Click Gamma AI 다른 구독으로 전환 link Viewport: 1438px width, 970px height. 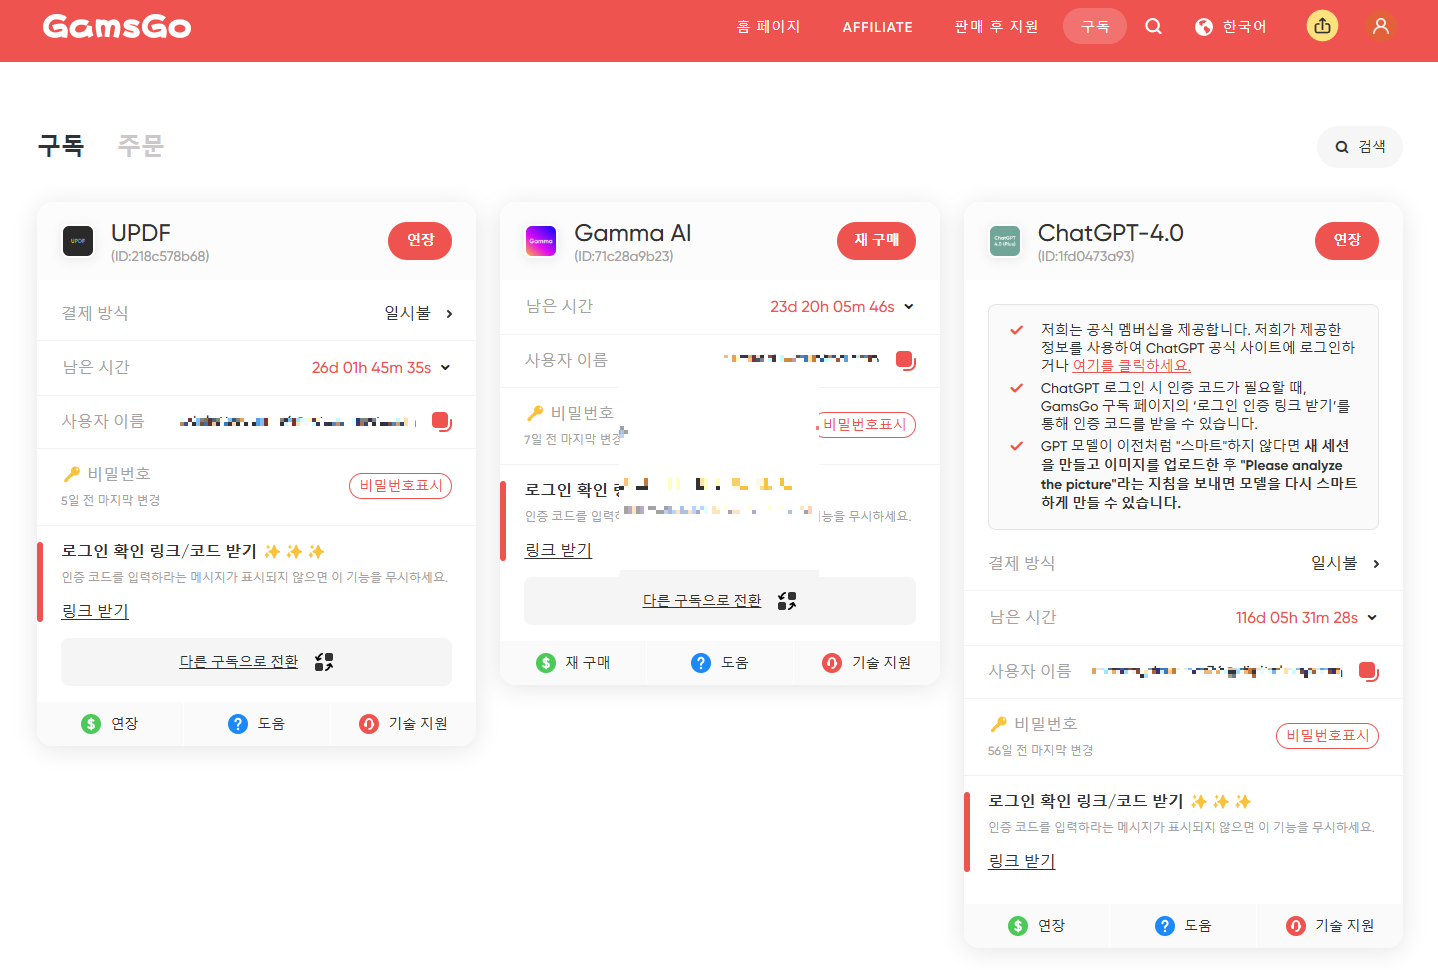702,601
